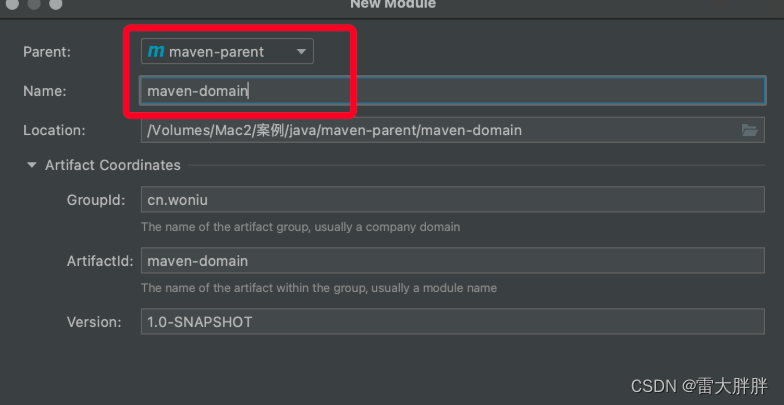Click the New Module window title
Image resolution: width=784 pixels, height=405 pixels.
point(392,4)
